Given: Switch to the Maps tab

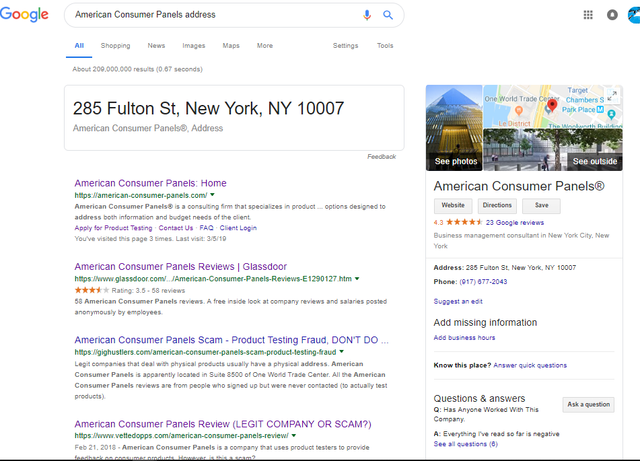Looking at the screenshot, I should pyautogui.click(x=231, y=46).
